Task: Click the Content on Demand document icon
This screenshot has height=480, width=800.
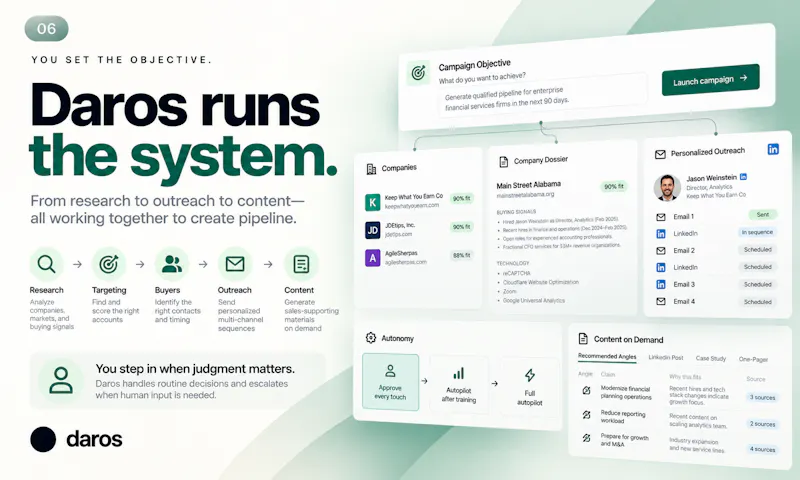Action: point(583,338)
